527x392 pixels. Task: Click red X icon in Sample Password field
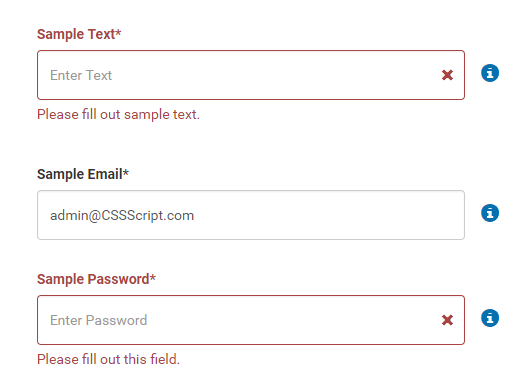(x=447, y=320)
